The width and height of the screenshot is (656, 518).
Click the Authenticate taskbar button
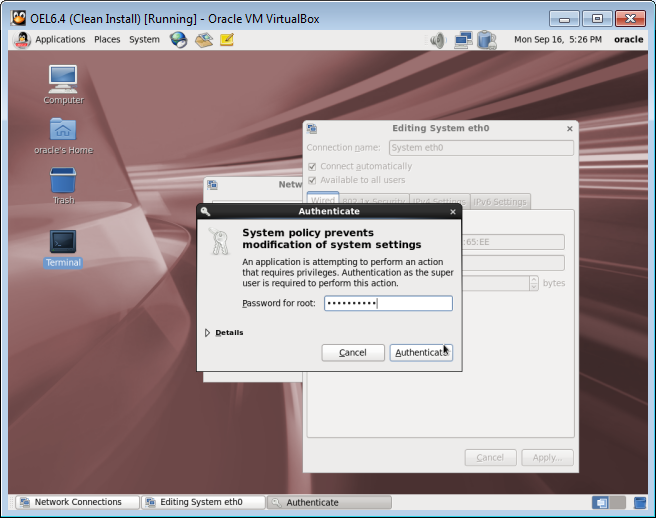pyautogui.click(x=329, y=502)
